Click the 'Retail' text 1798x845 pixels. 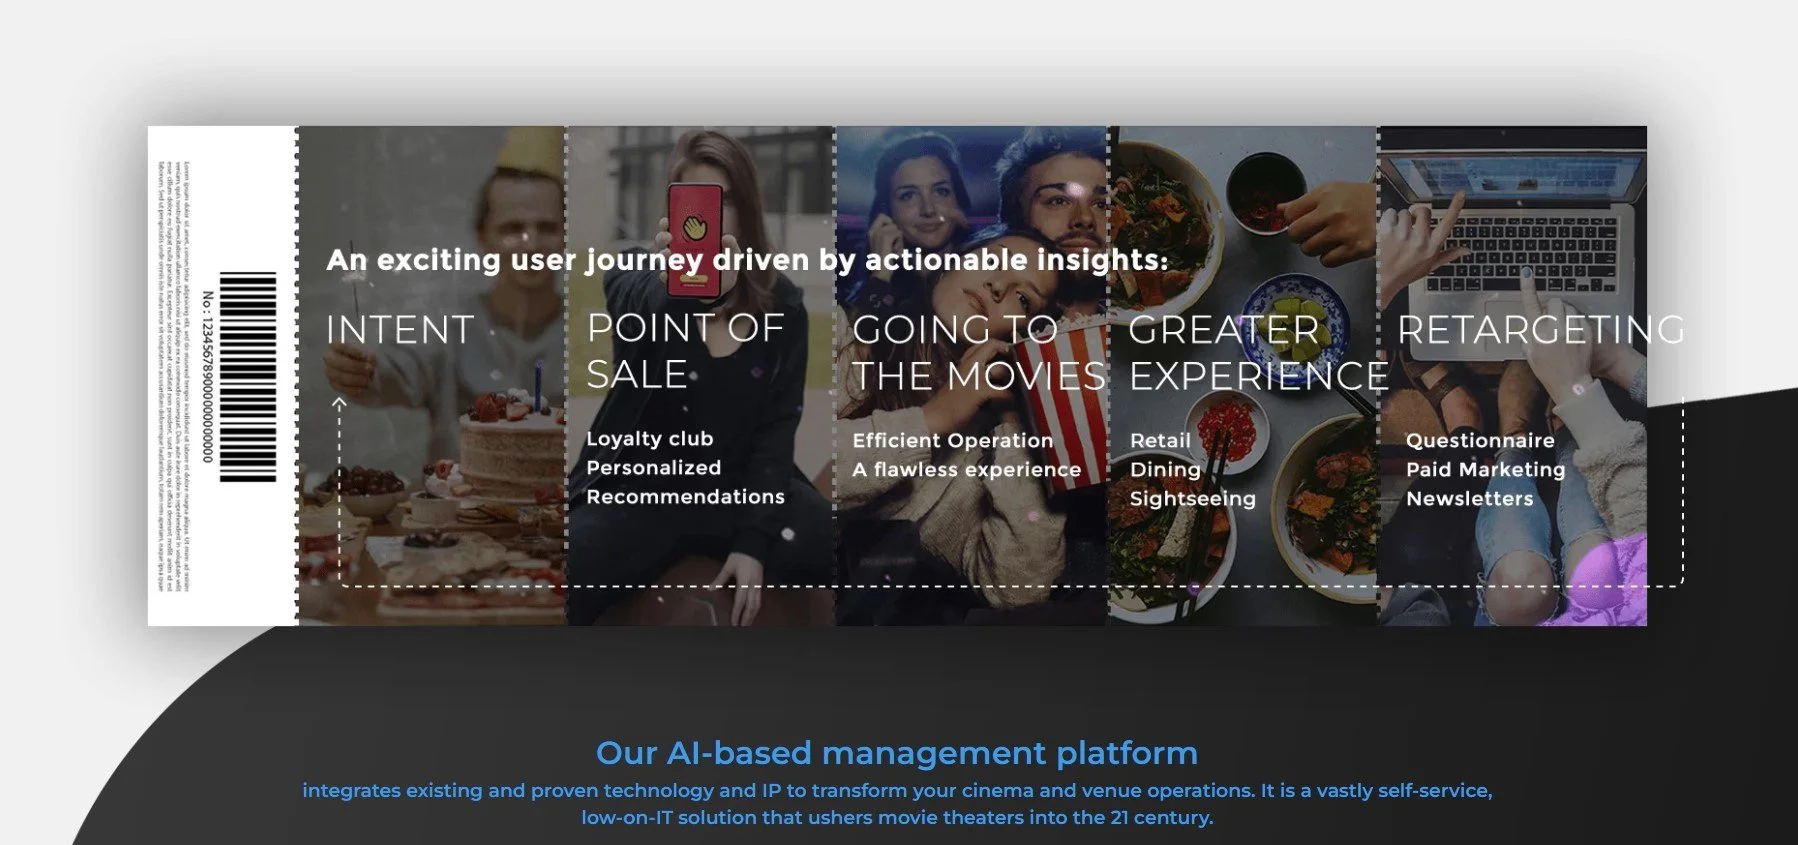1160,441
